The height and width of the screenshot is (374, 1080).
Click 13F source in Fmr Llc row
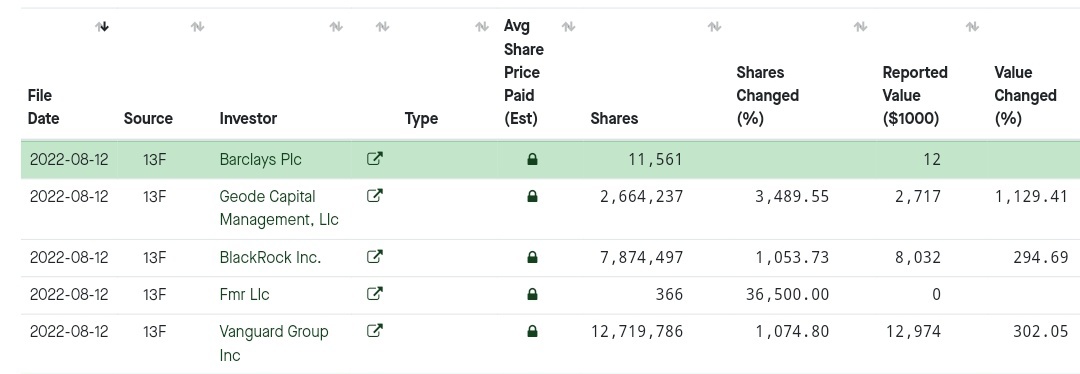pos(155,295)
